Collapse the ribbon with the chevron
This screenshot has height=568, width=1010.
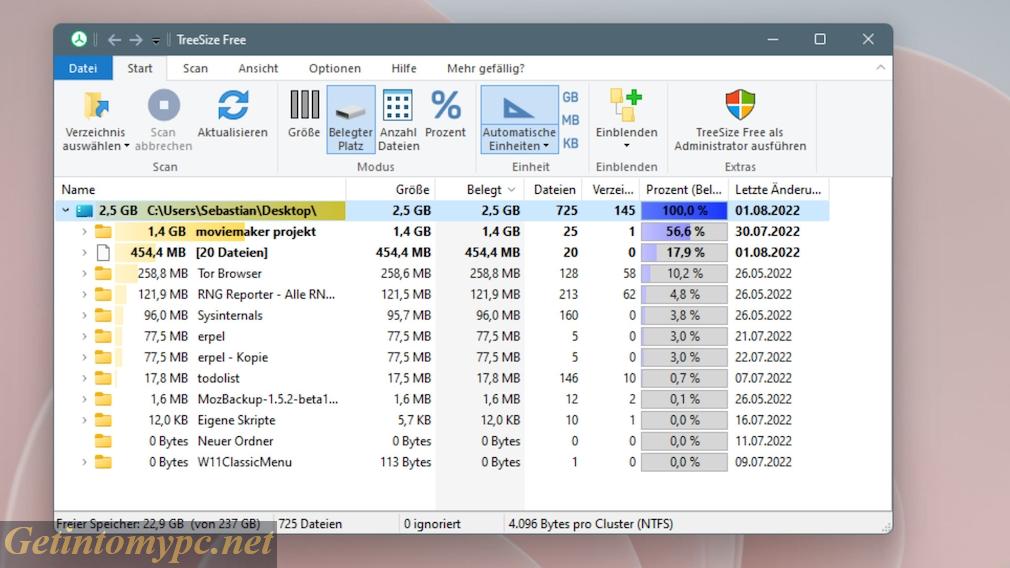[881, 68]
